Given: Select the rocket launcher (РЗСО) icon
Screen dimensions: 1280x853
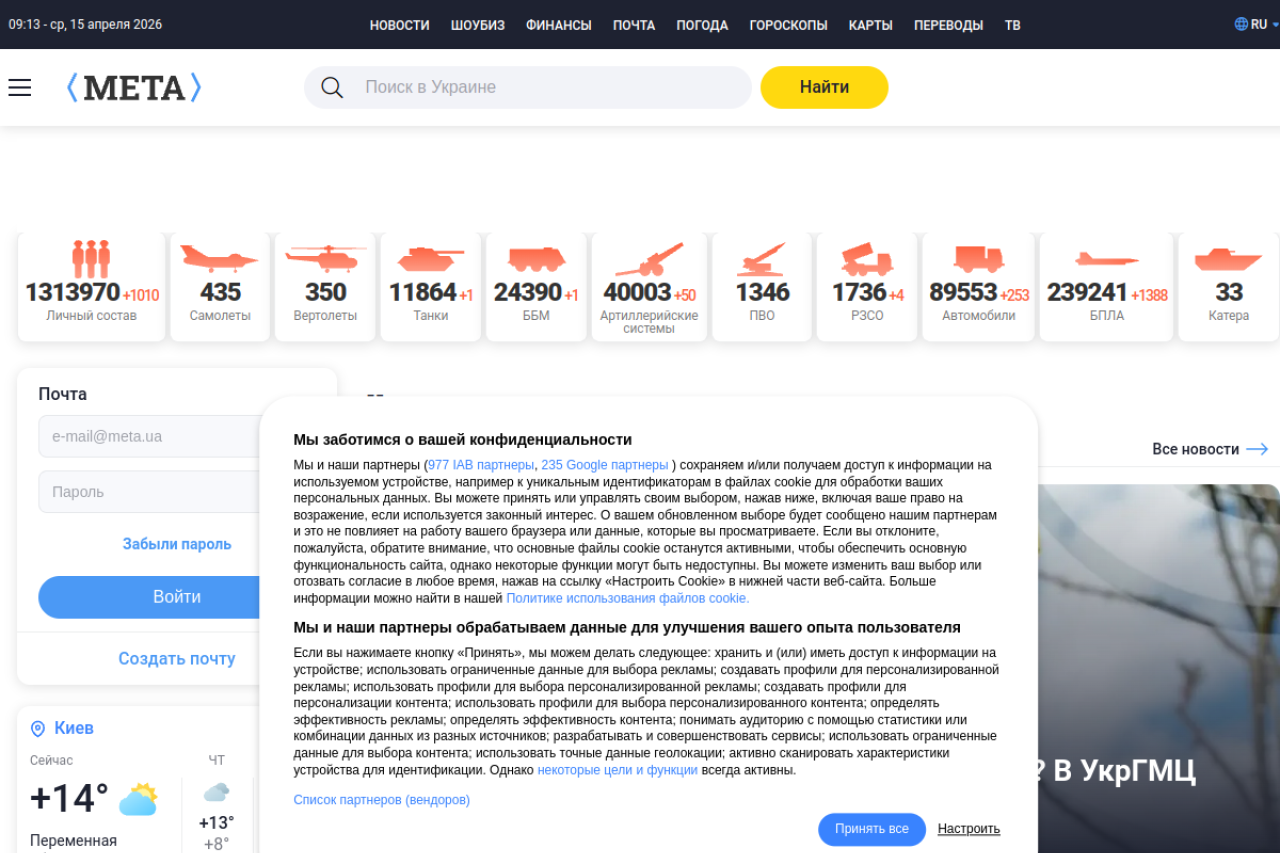Looking at the screenshot, I should click(x=867, y=259).
